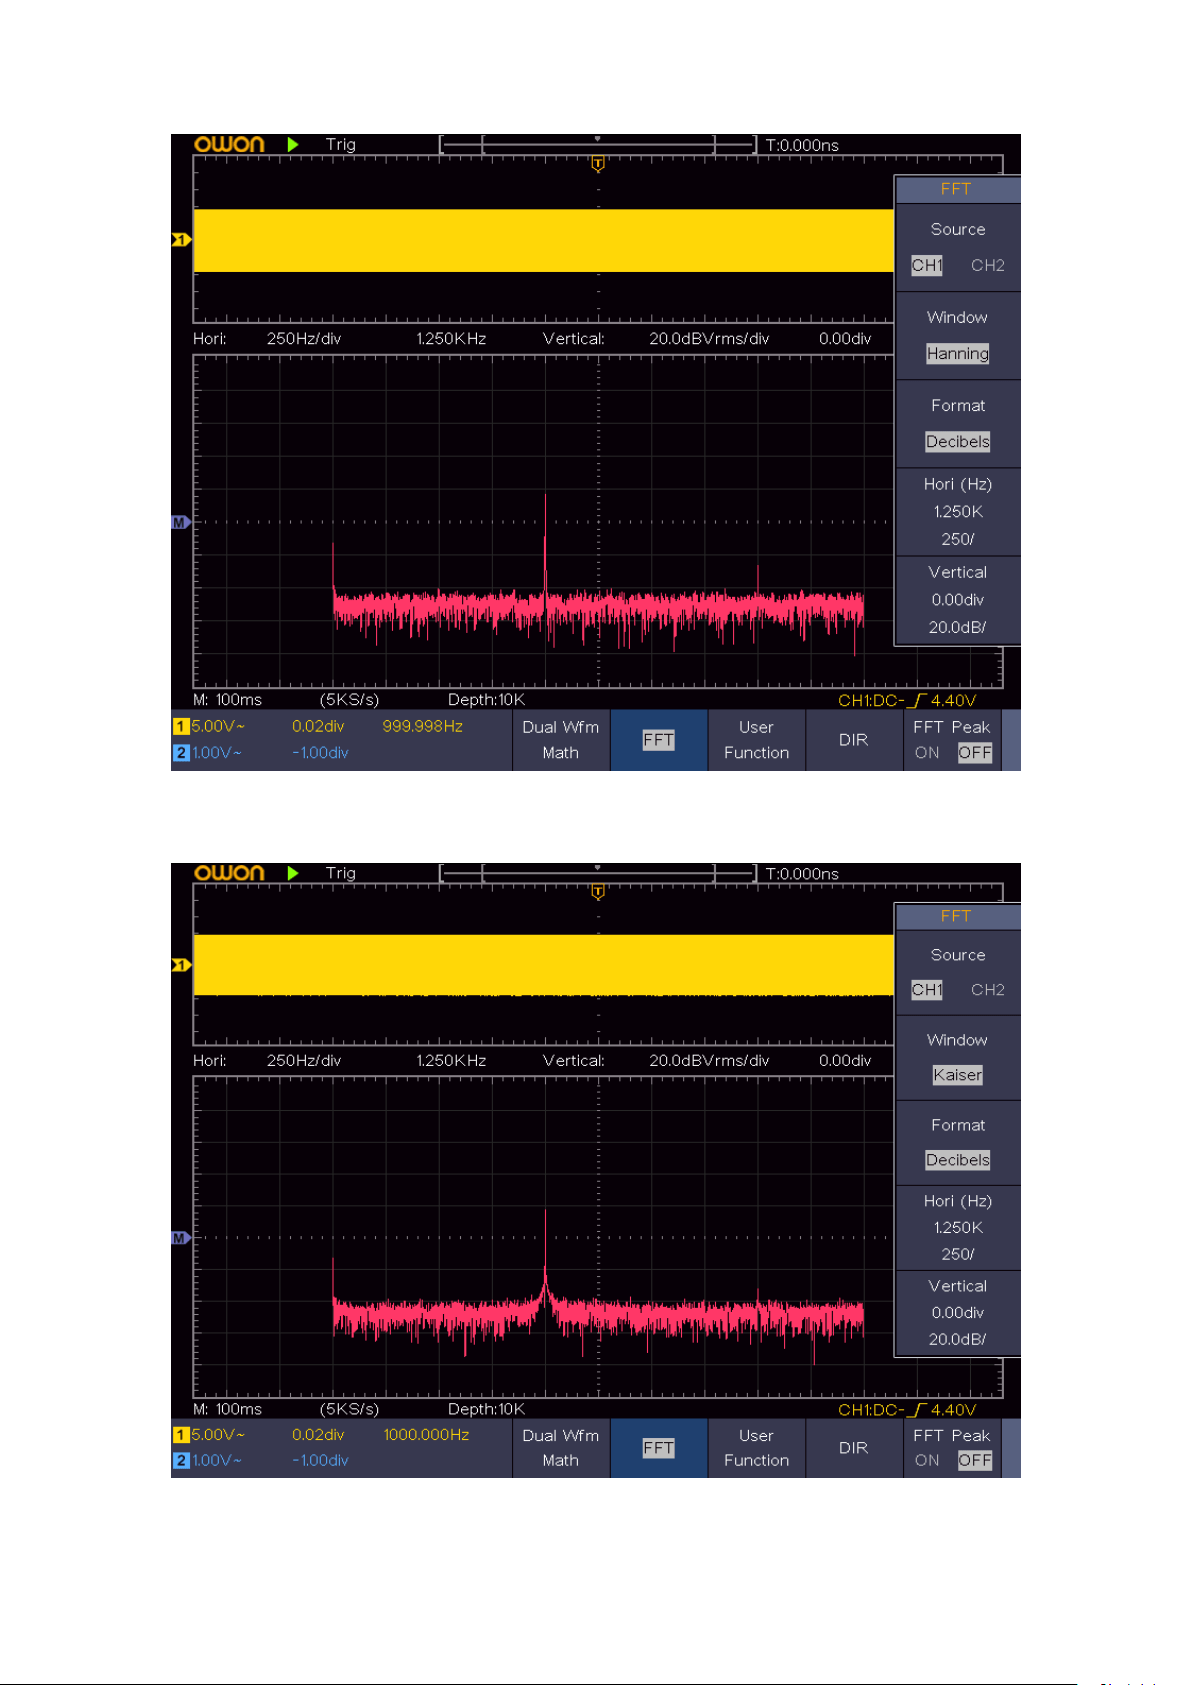Click the T:0.000ns readout on the Hanning screen
The image size is (1192, 1685).
[x=802, y=145]
